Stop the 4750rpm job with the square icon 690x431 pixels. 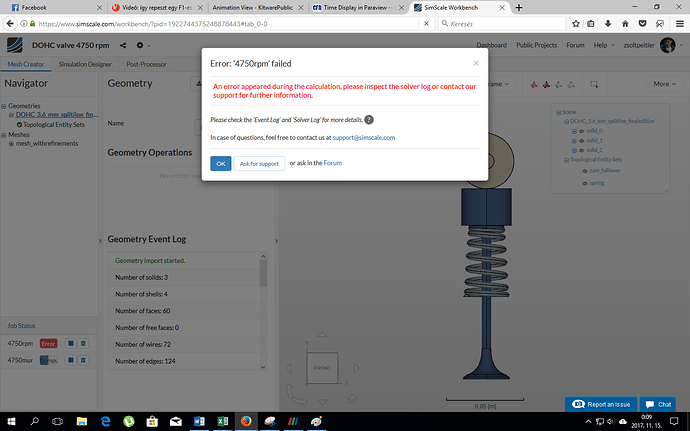(x=70, y=343)
